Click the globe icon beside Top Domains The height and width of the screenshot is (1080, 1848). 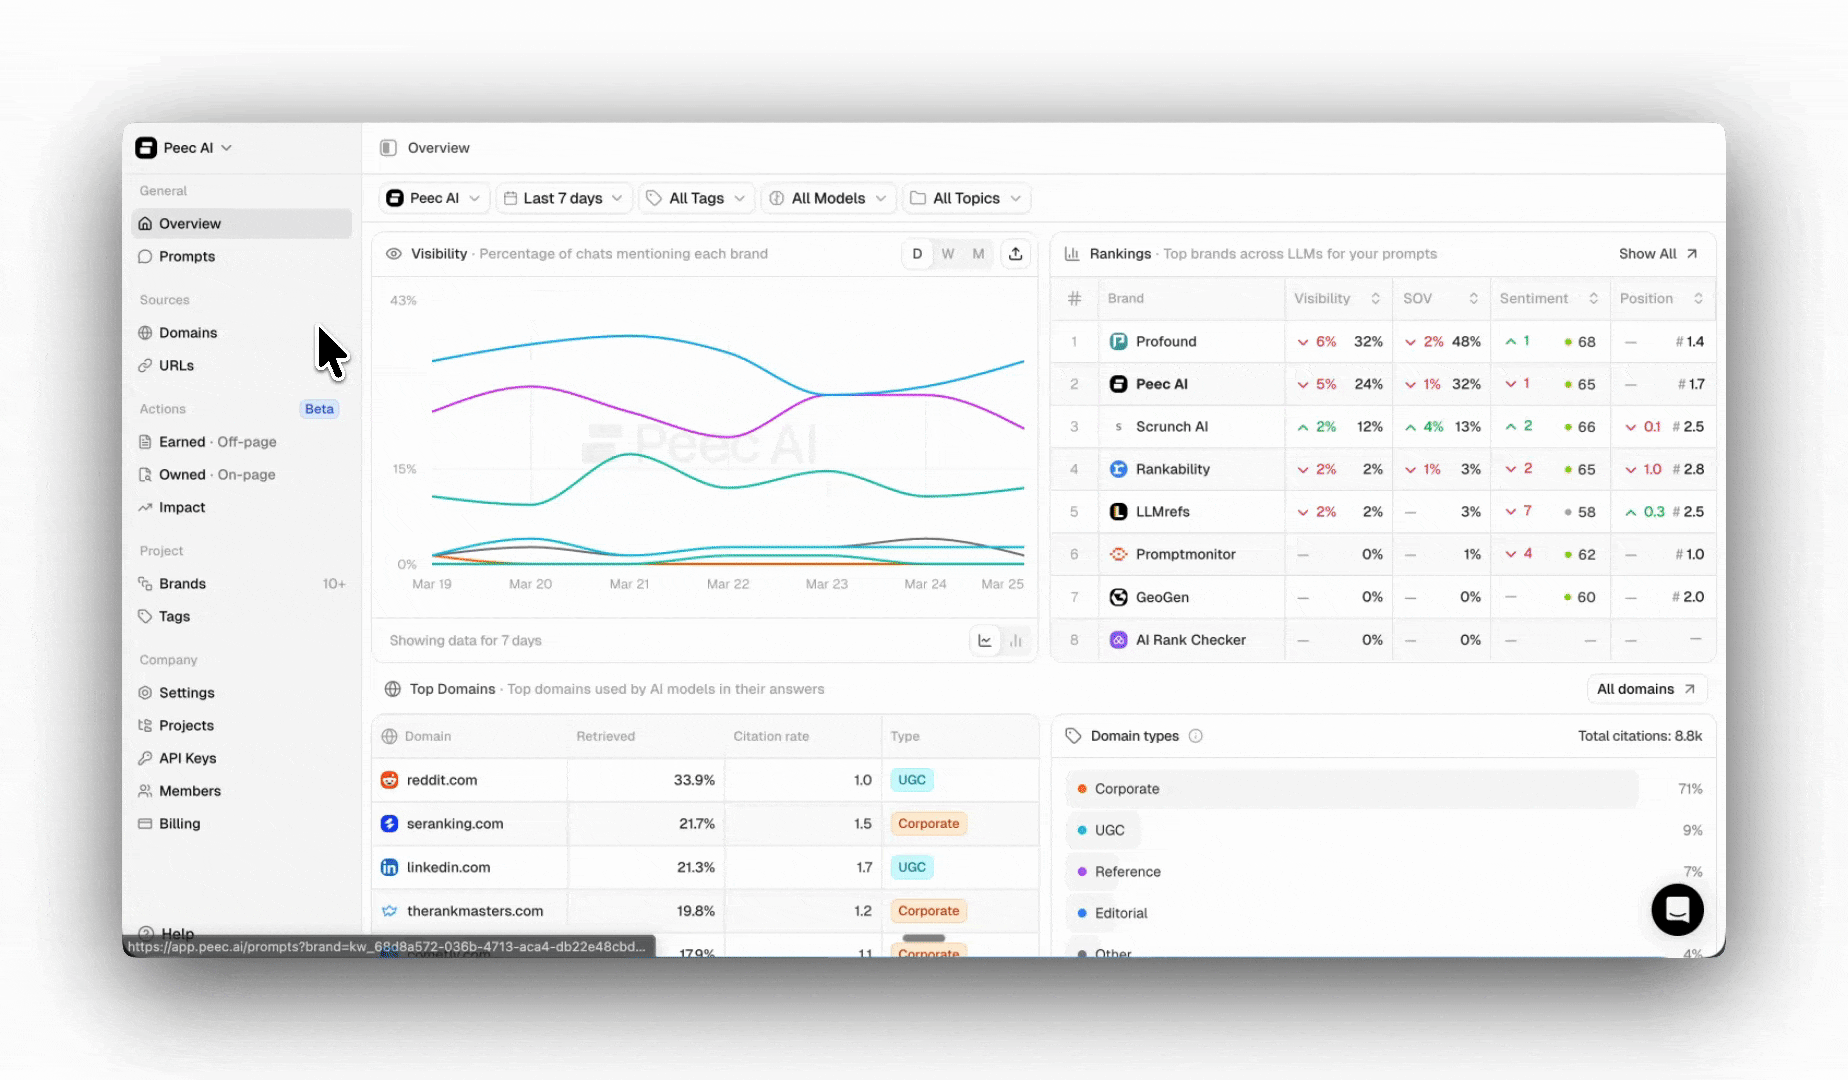click(x=393, y=689)
